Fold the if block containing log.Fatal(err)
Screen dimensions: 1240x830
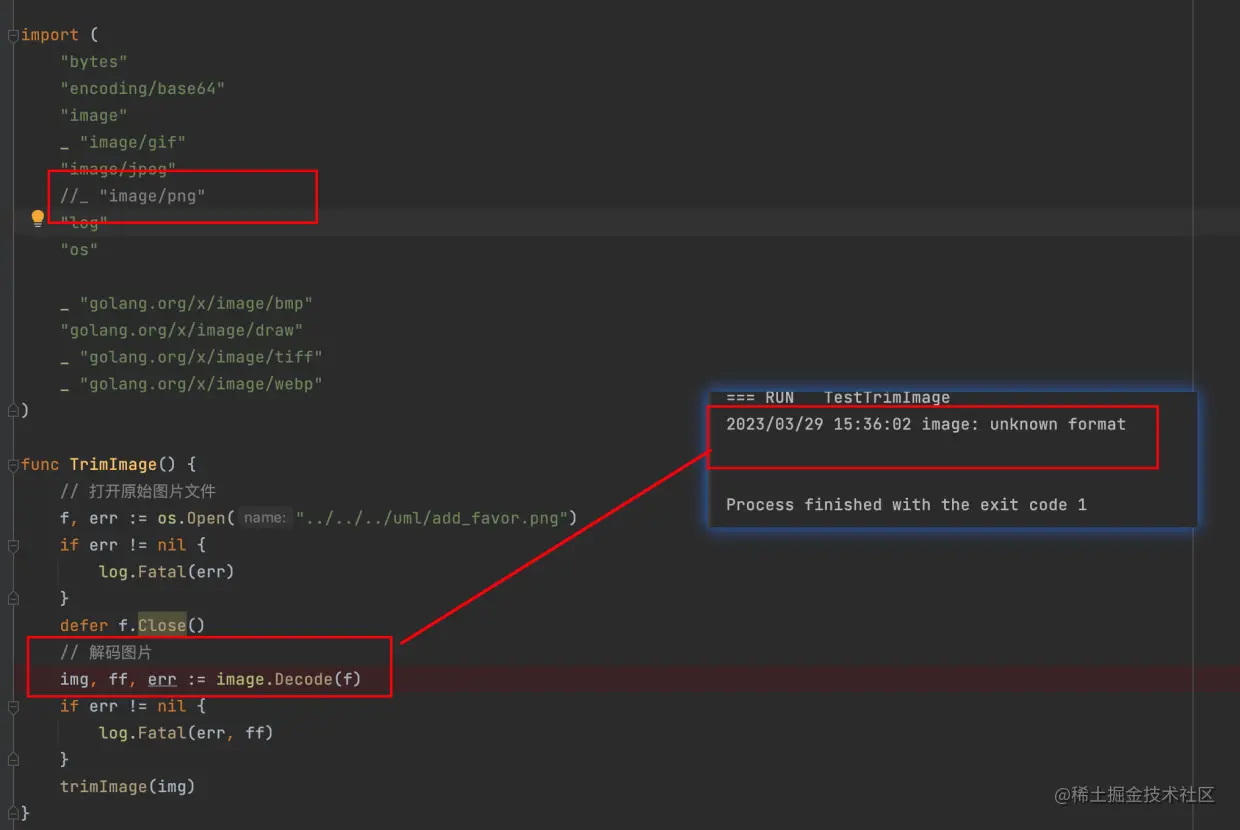coord(12,546)
